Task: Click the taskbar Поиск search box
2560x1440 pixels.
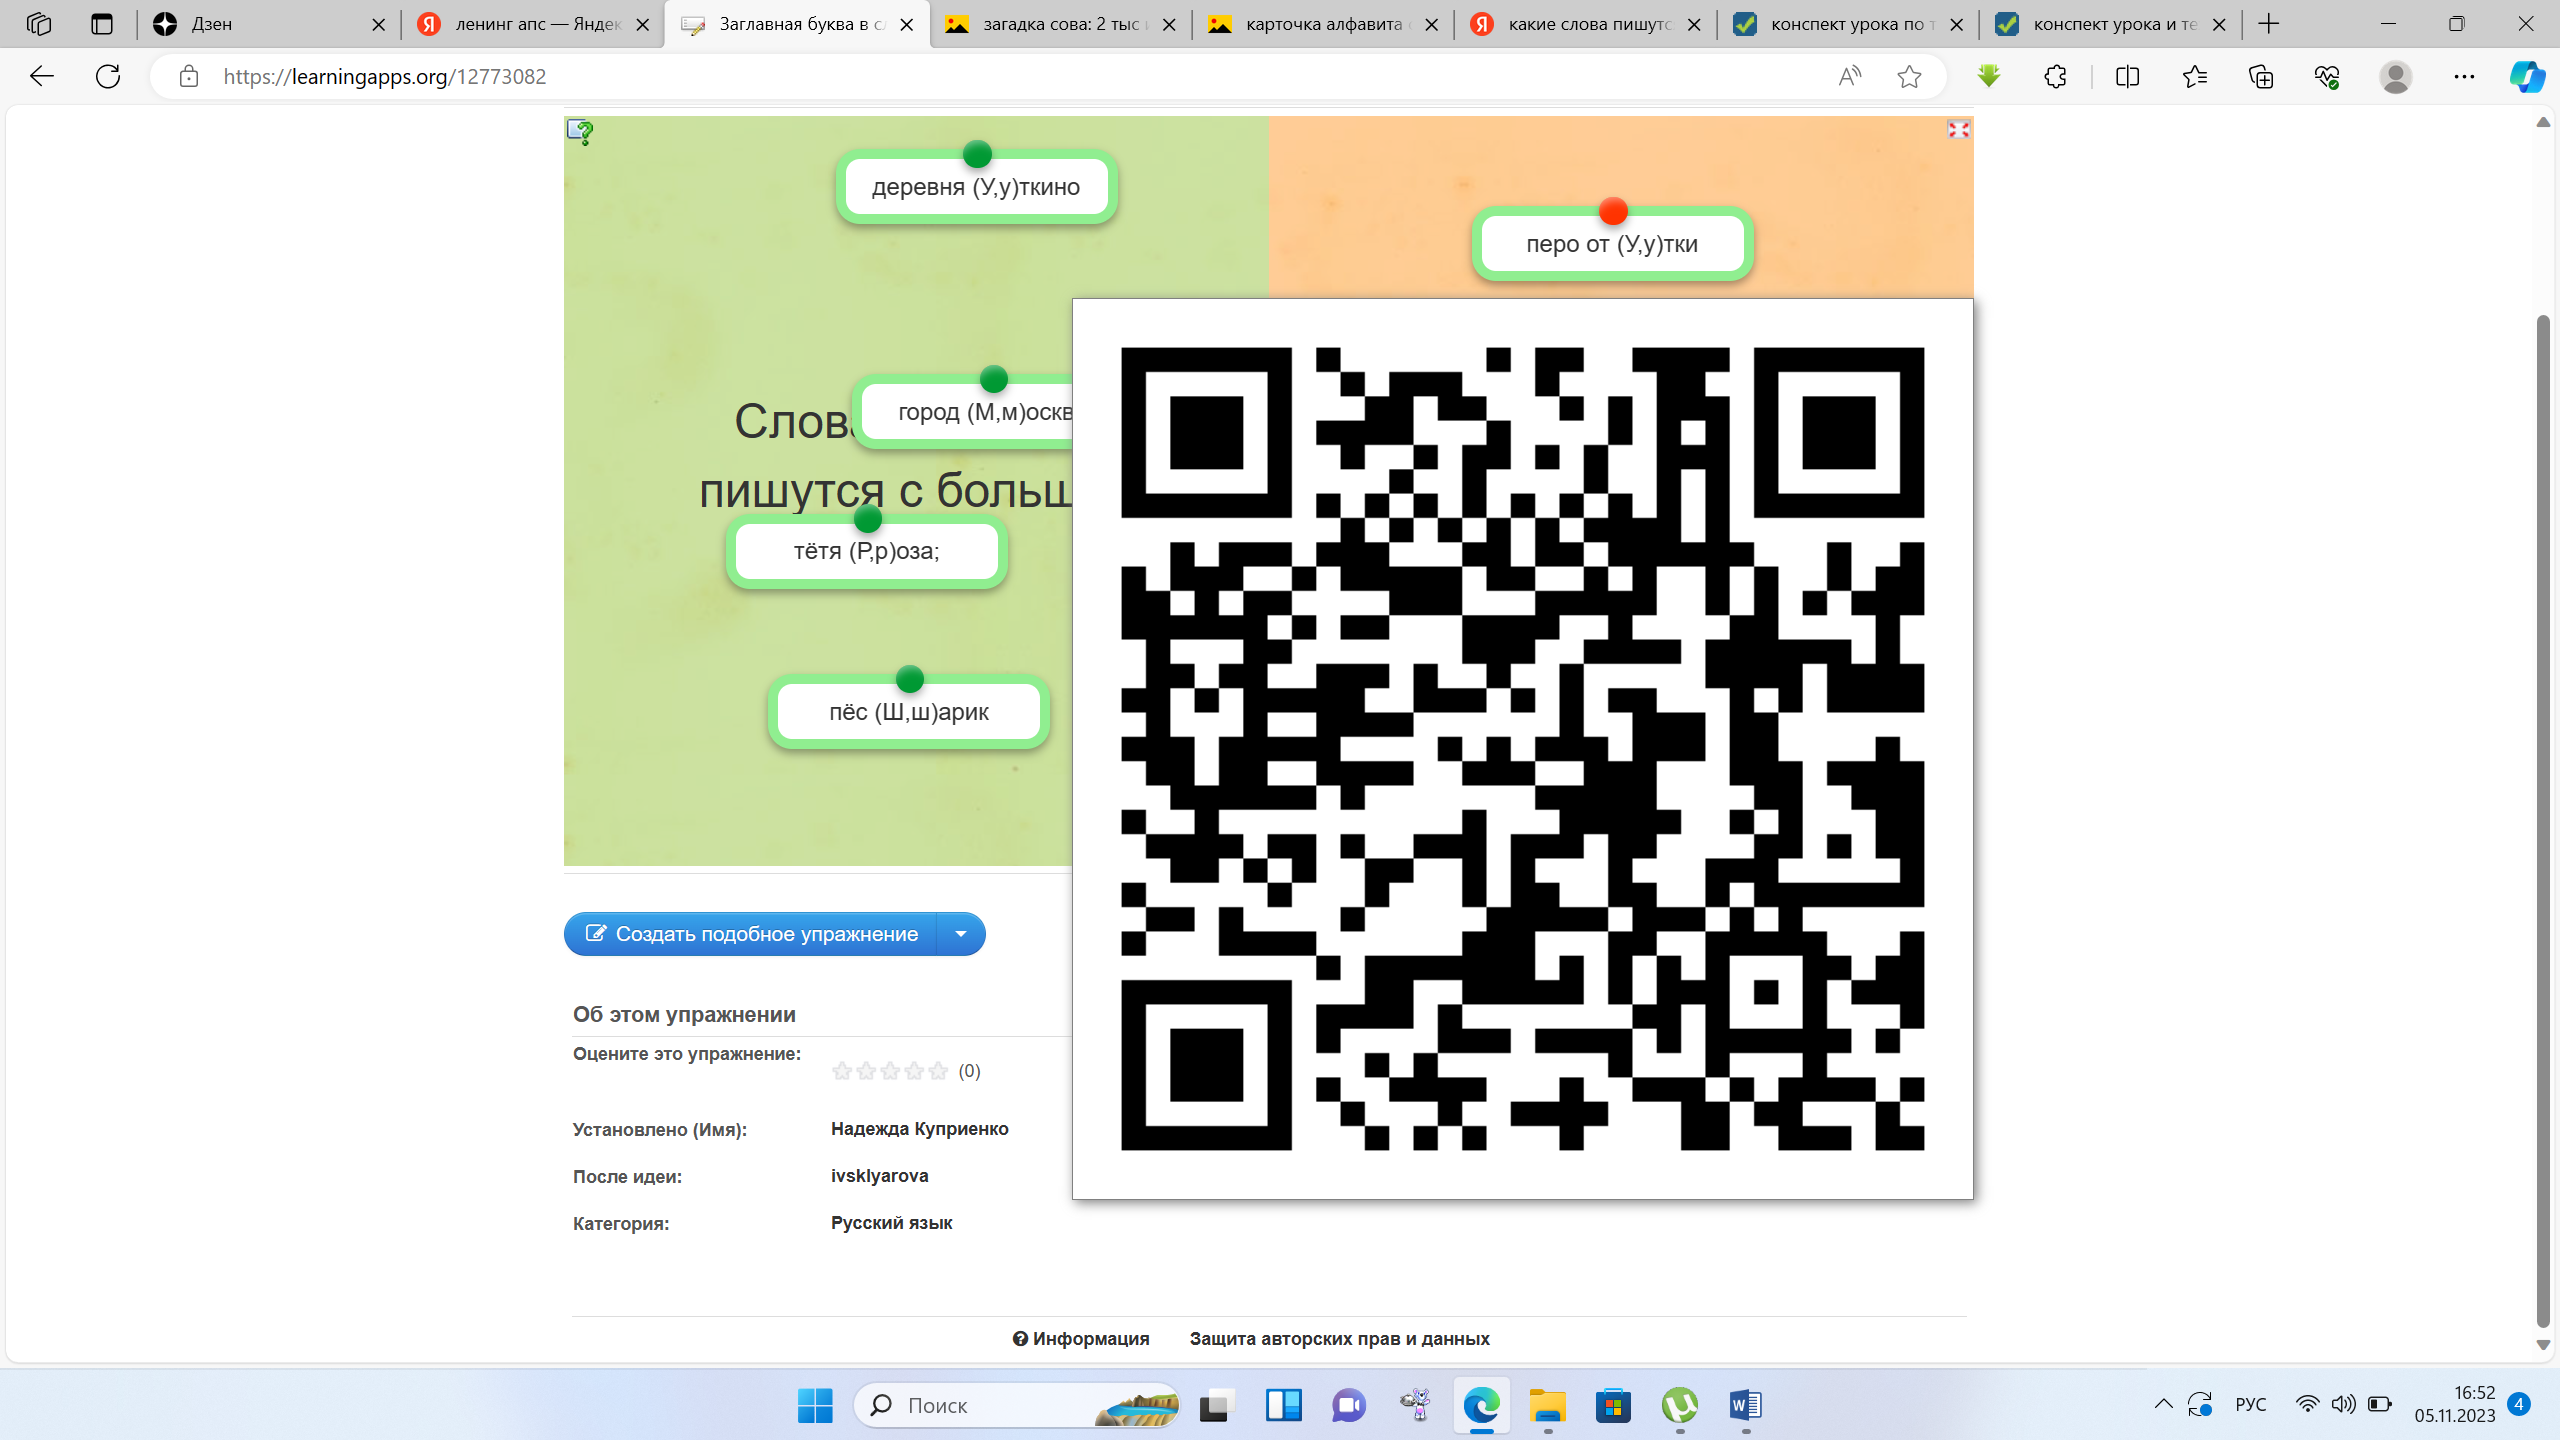Action: click(1017, 1405)
